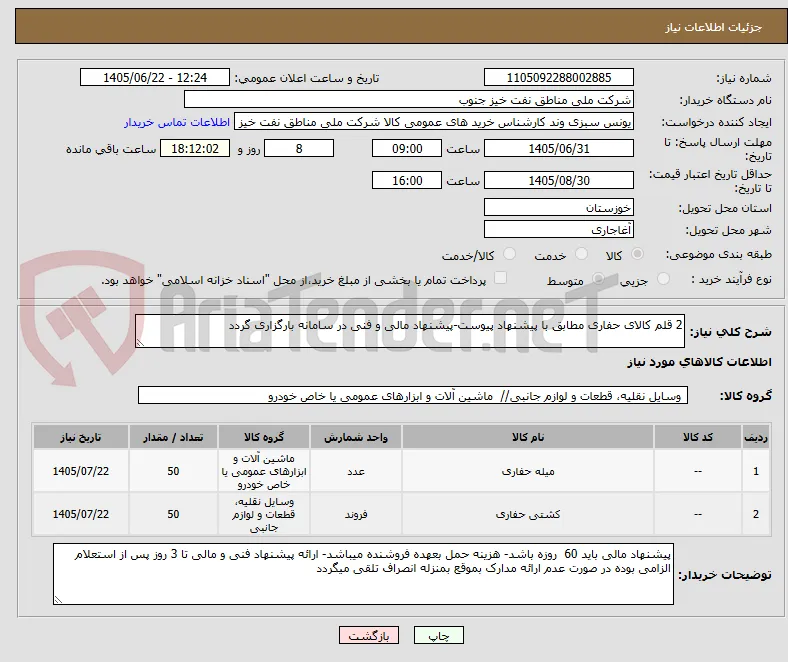
Task: Click the چاپ print button
Action: coord(438,636)
